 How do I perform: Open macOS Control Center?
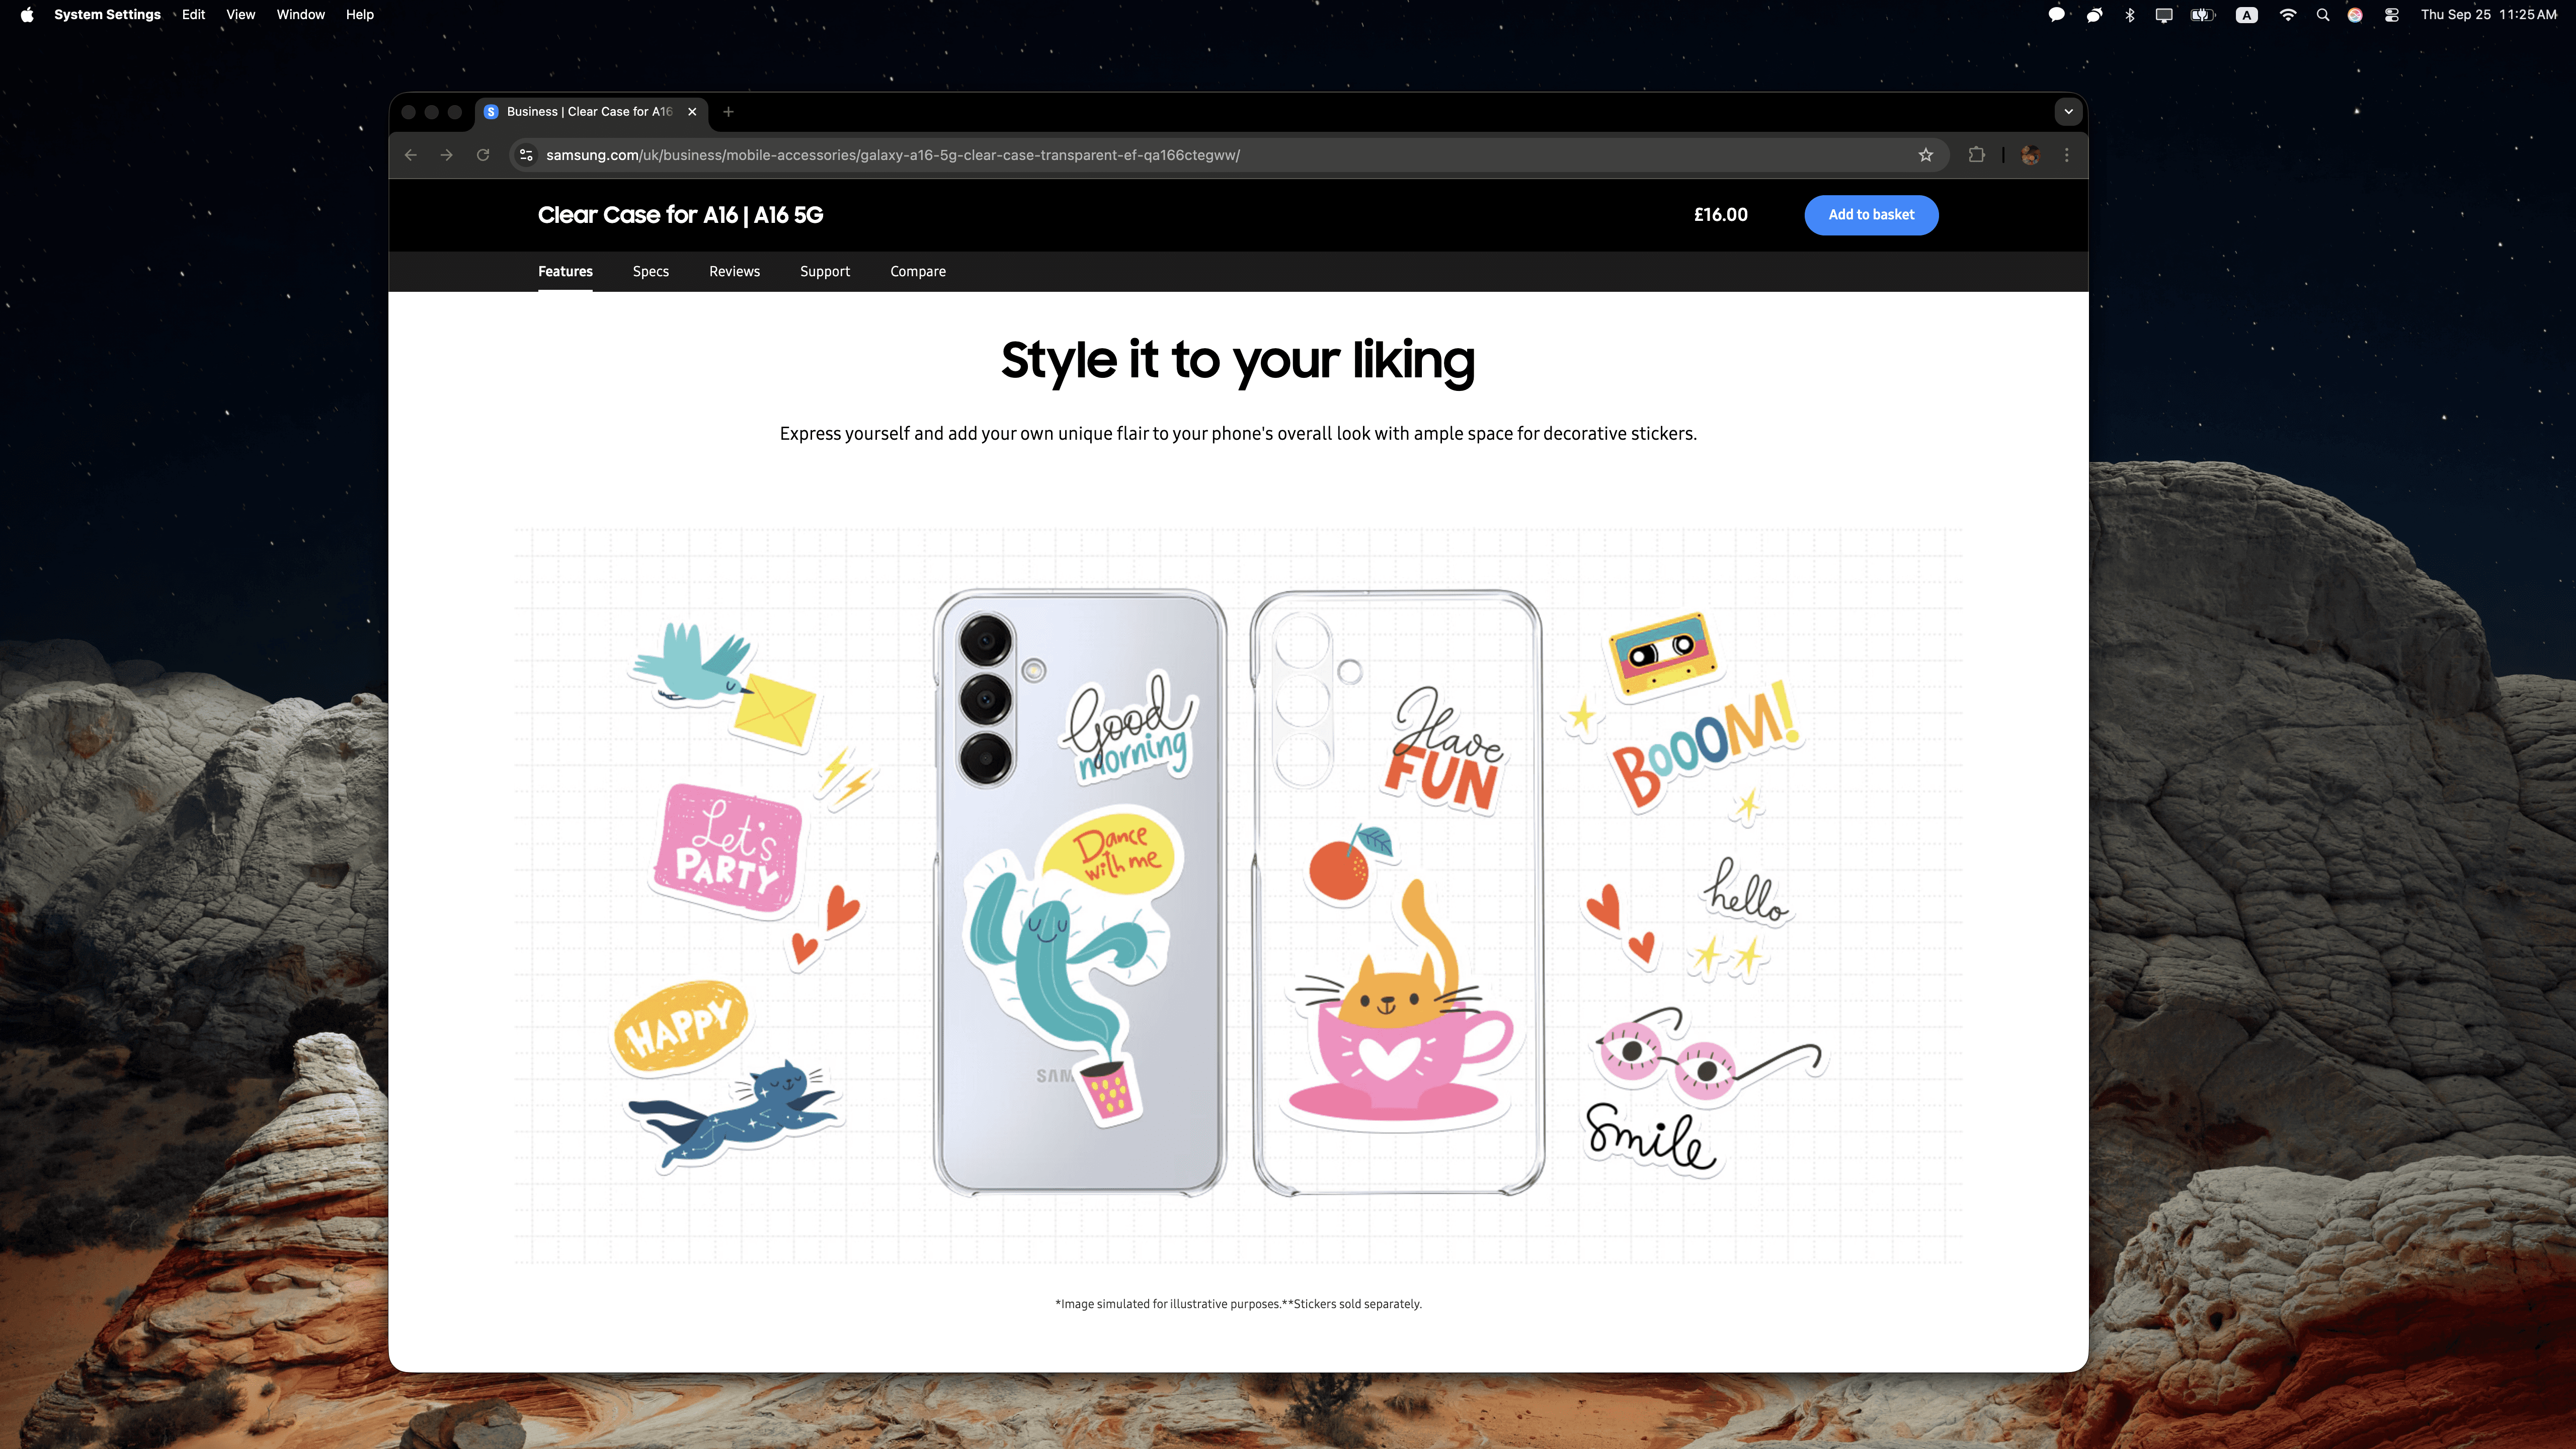pos(2391,15)
